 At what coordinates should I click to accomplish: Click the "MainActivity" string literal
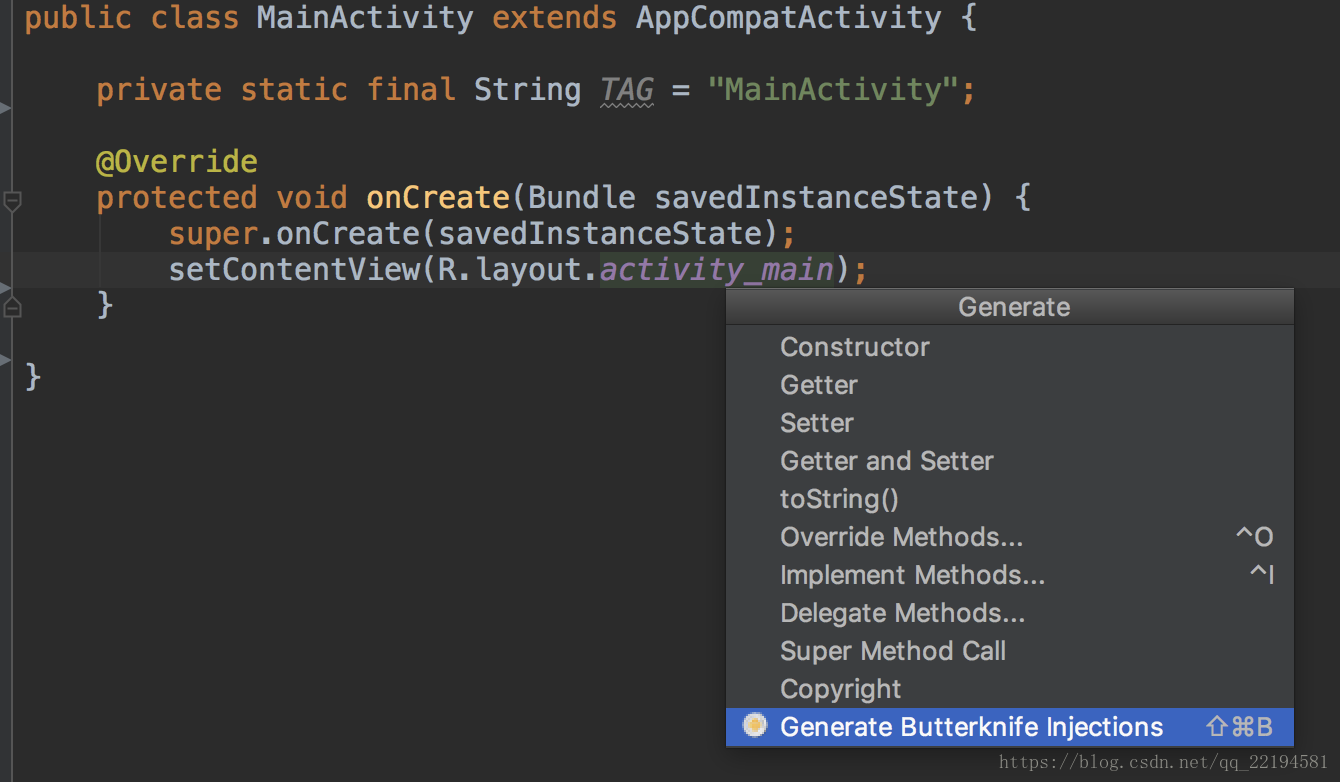833,90
